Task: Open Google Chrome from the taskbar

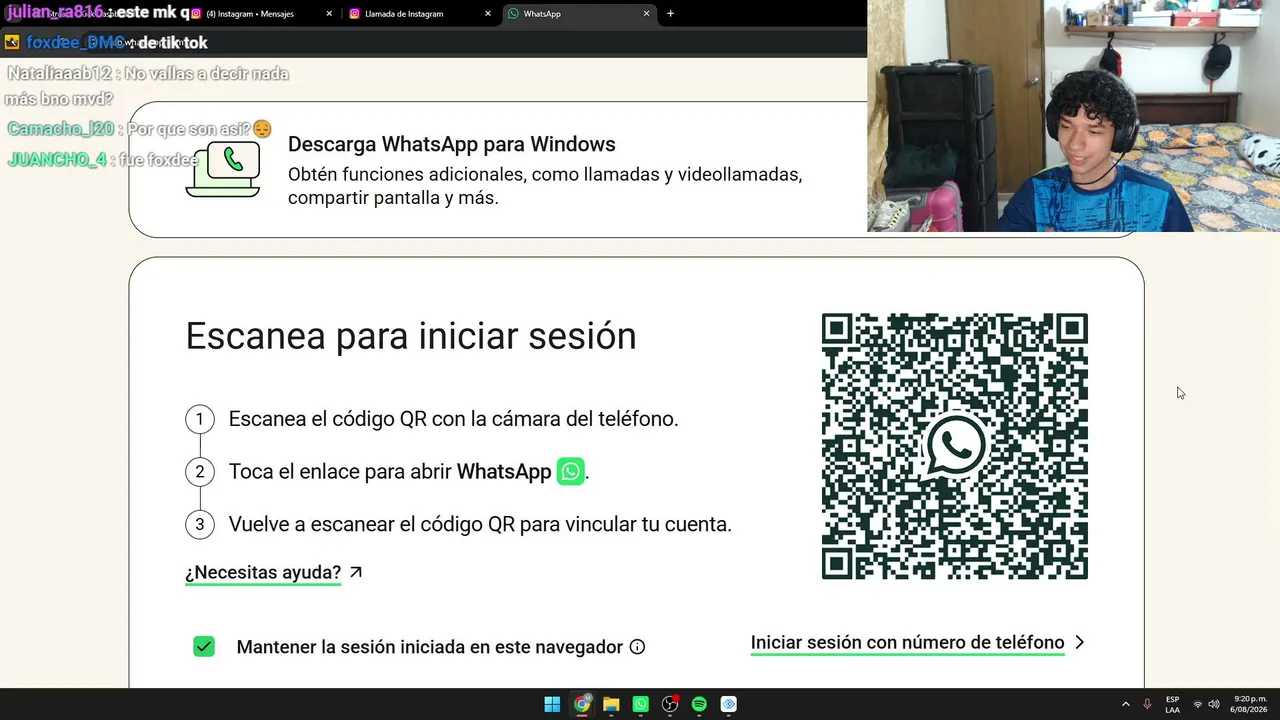Action: coord(581,704)
